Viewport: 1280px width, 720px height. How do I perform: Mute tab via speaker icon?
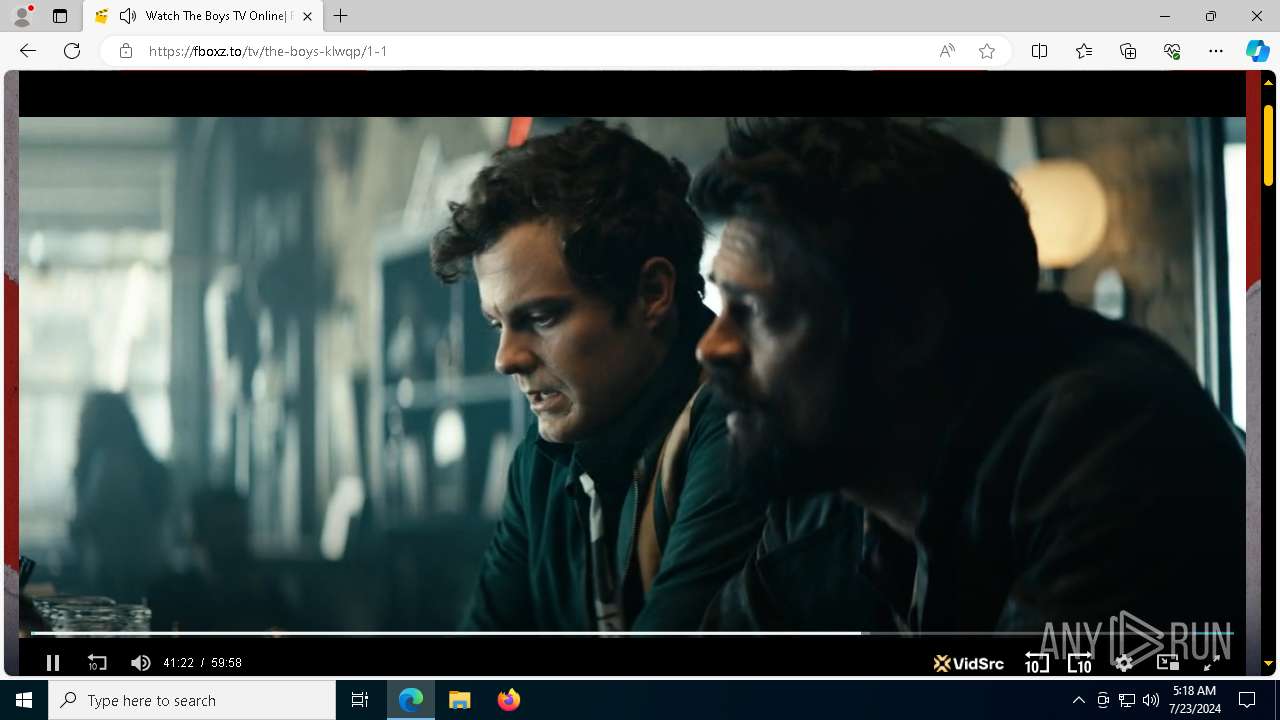coord(128,16)
